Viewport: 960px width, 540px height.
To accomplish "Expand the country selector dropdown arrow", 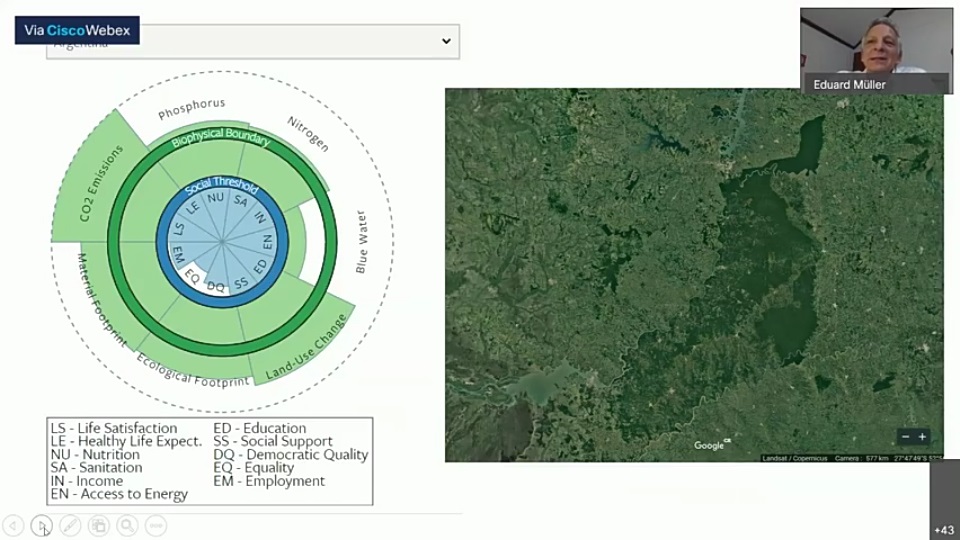I will coord(446,41).
